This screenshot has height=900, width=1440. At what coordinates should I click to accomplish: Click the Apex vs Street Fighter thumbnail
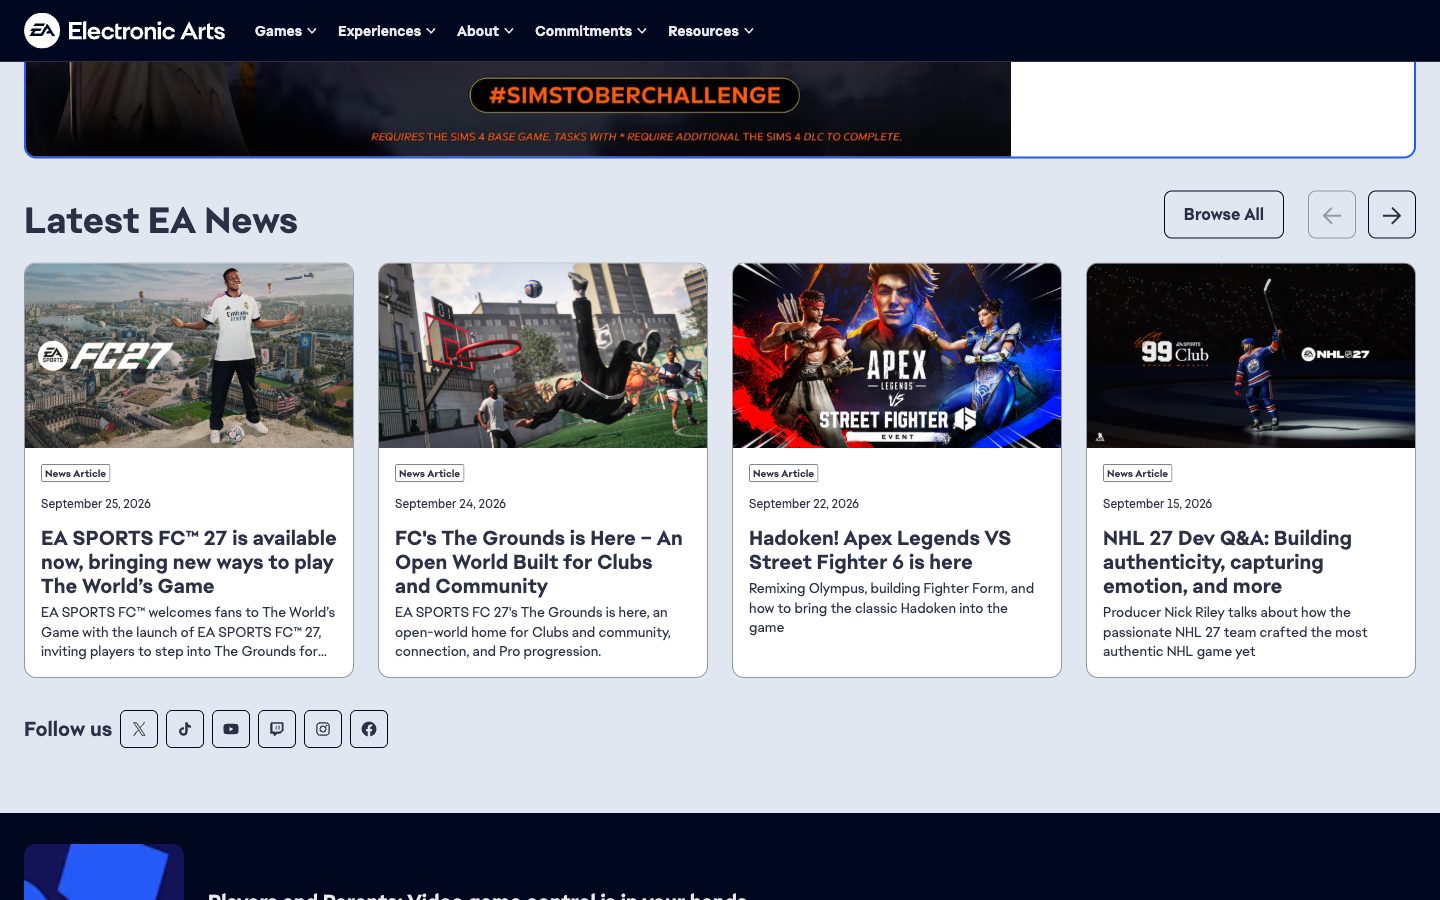click(897, 356)
